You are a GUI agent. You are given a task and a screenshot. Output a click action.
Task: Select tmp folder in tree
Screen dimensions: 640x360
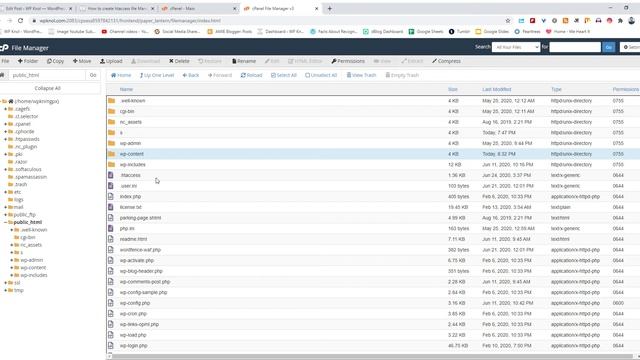pos(19,290)
